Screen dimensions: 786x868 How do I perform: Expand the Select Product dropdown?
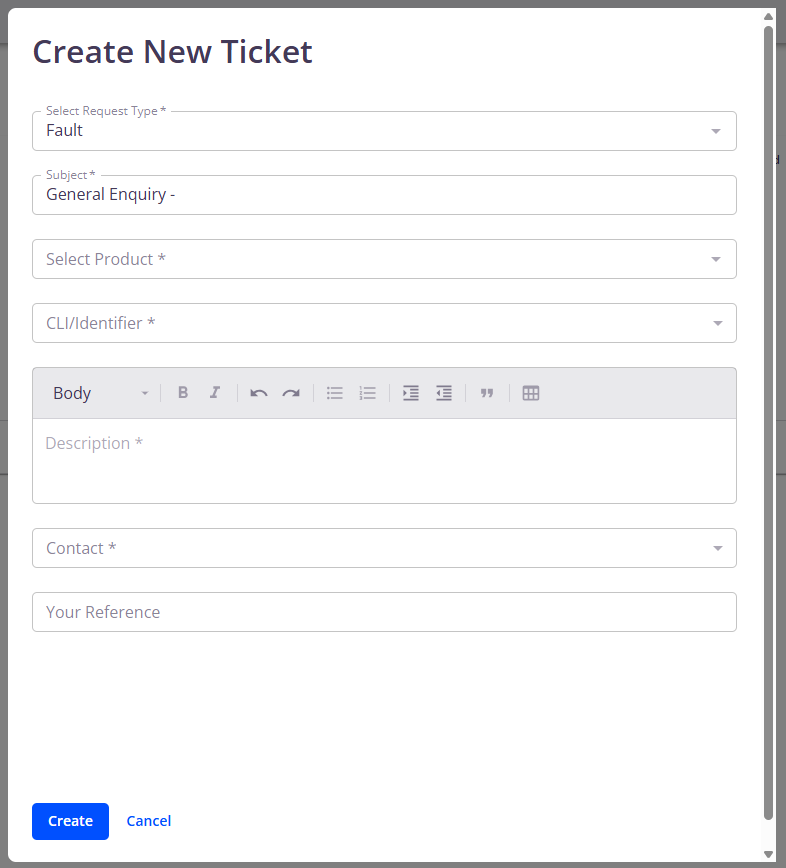pyautogui.click(x=384, y=259)
